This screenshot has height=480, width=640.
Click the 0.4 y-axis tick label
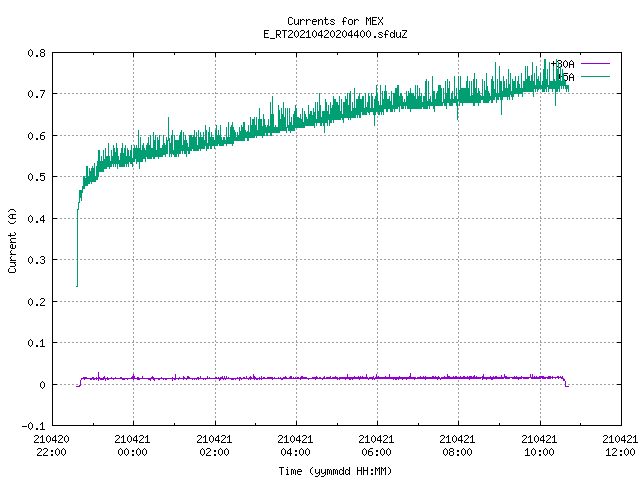tap(36, 219)
